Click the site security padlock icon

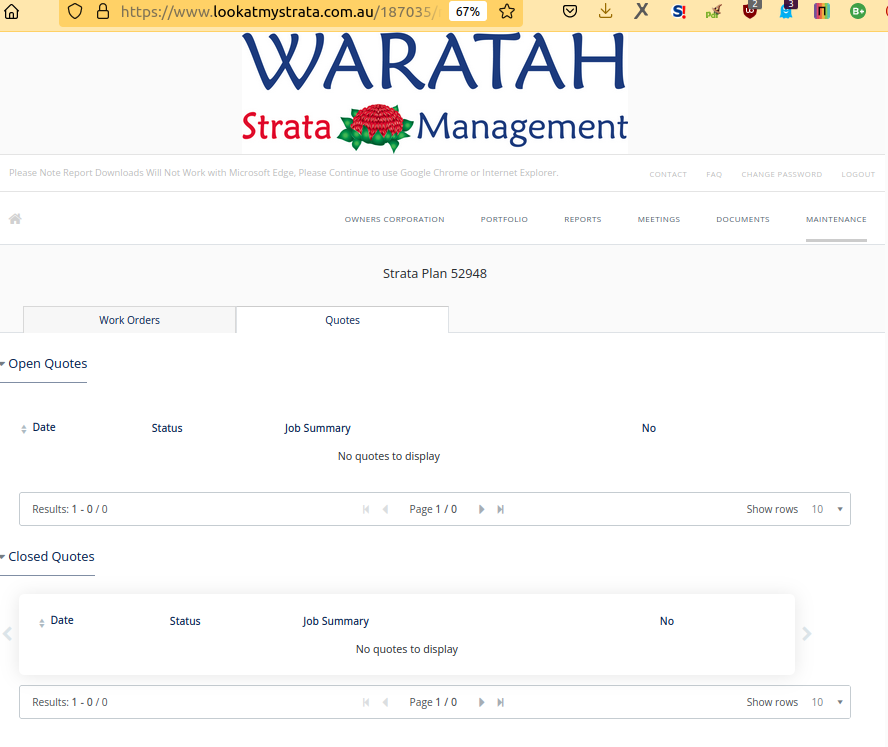(x=103, y=11)
